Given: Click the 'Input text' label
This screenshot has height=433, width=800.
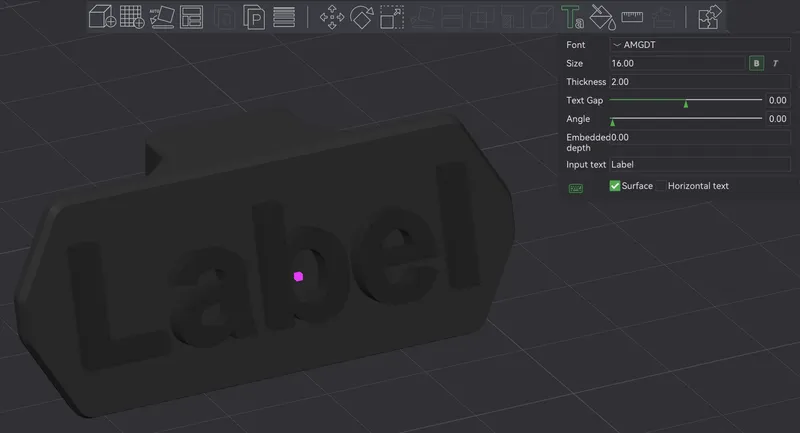Looking at the screenshot, I should tap(586, 165).
